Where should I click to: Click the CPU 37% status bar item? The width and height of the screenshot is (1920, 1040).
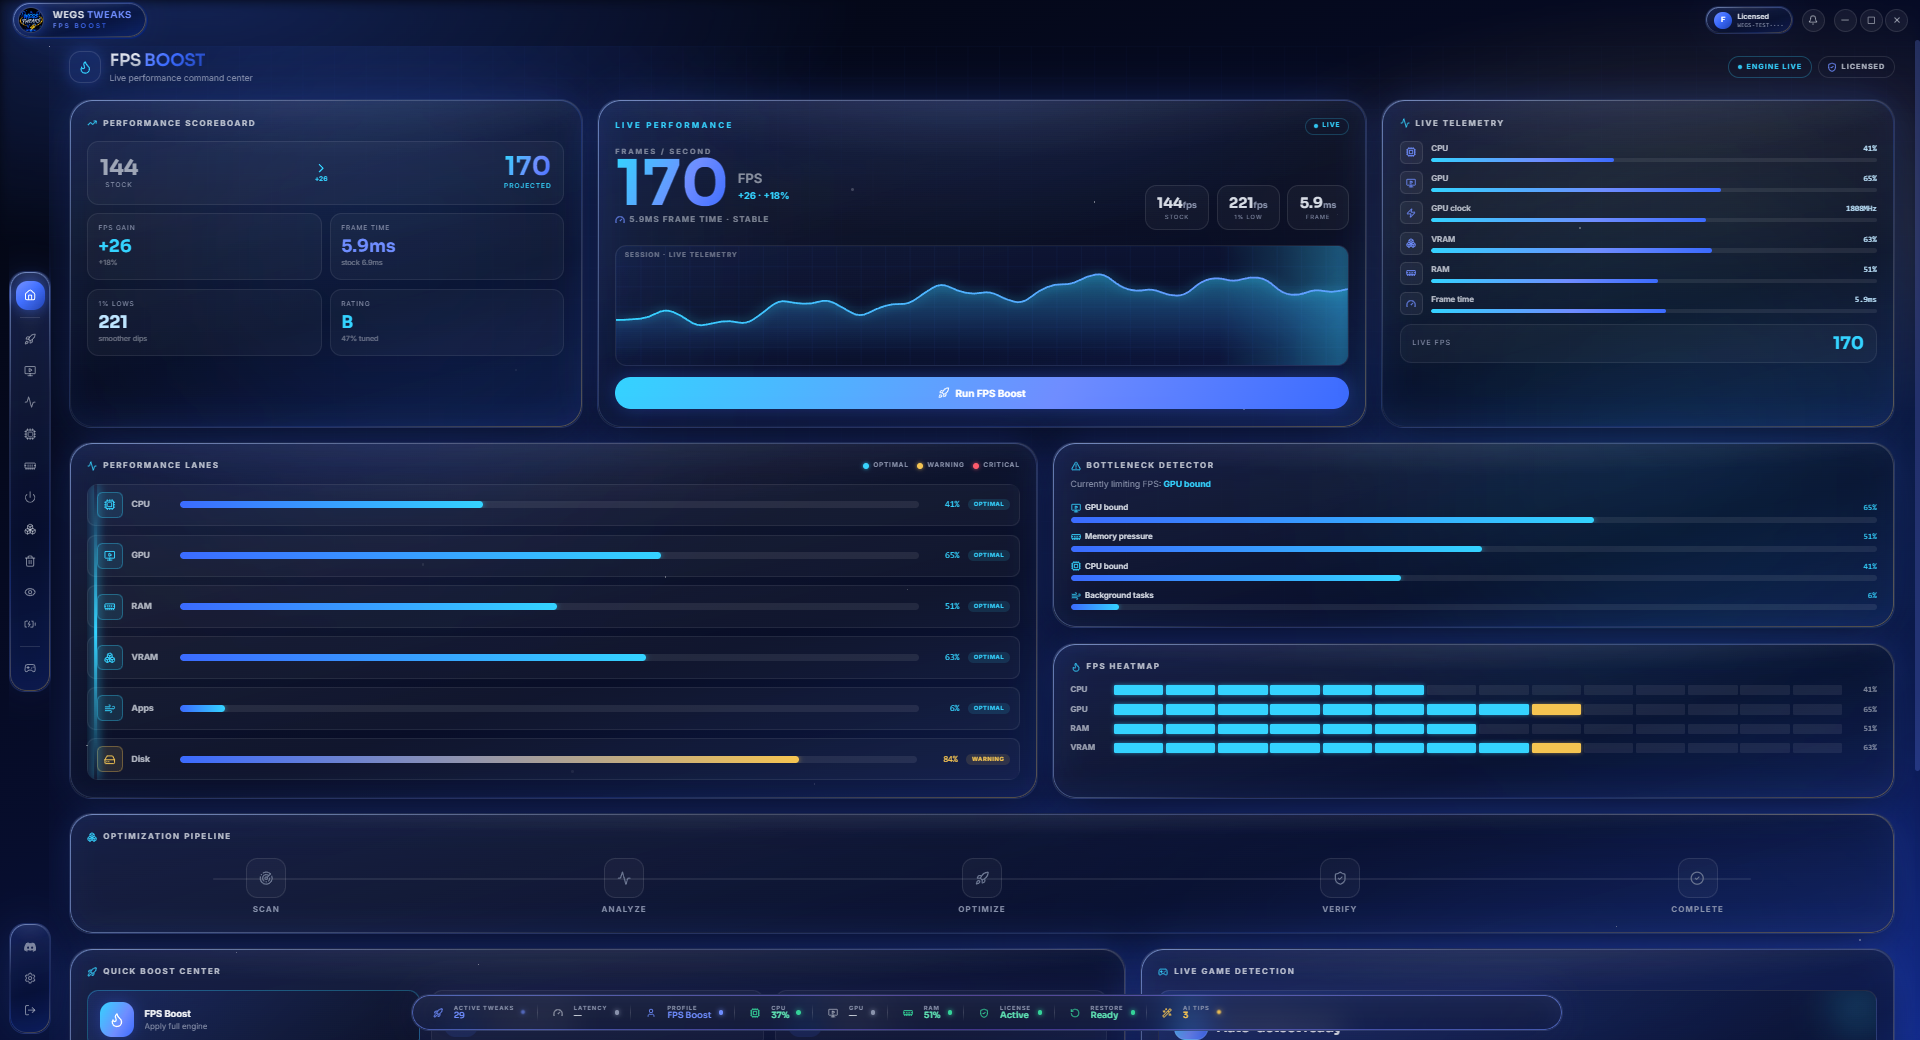[776, 1012]
